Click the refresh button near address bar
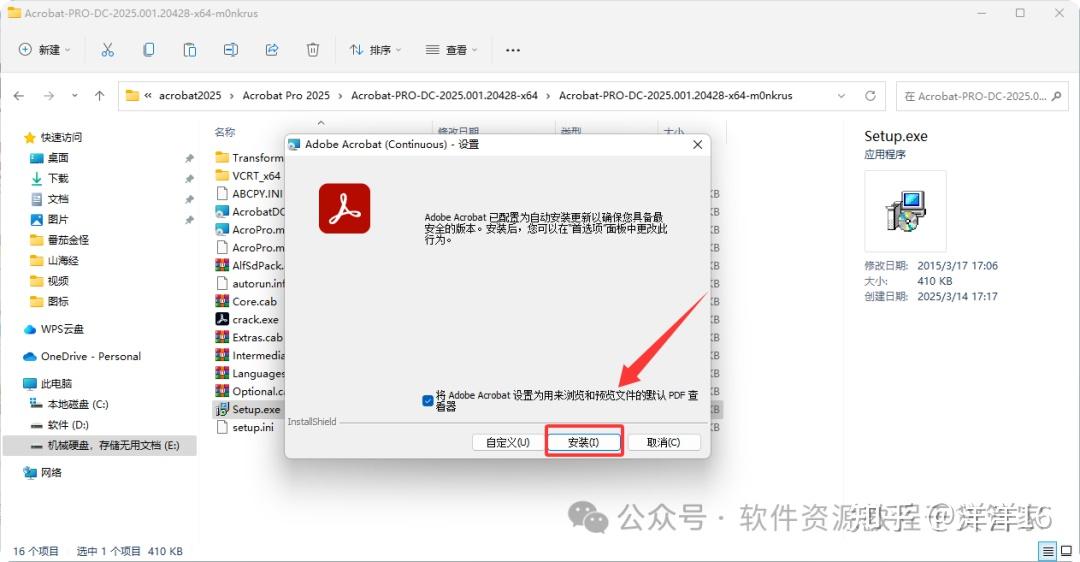The image size is (1080, 562). 871,96
